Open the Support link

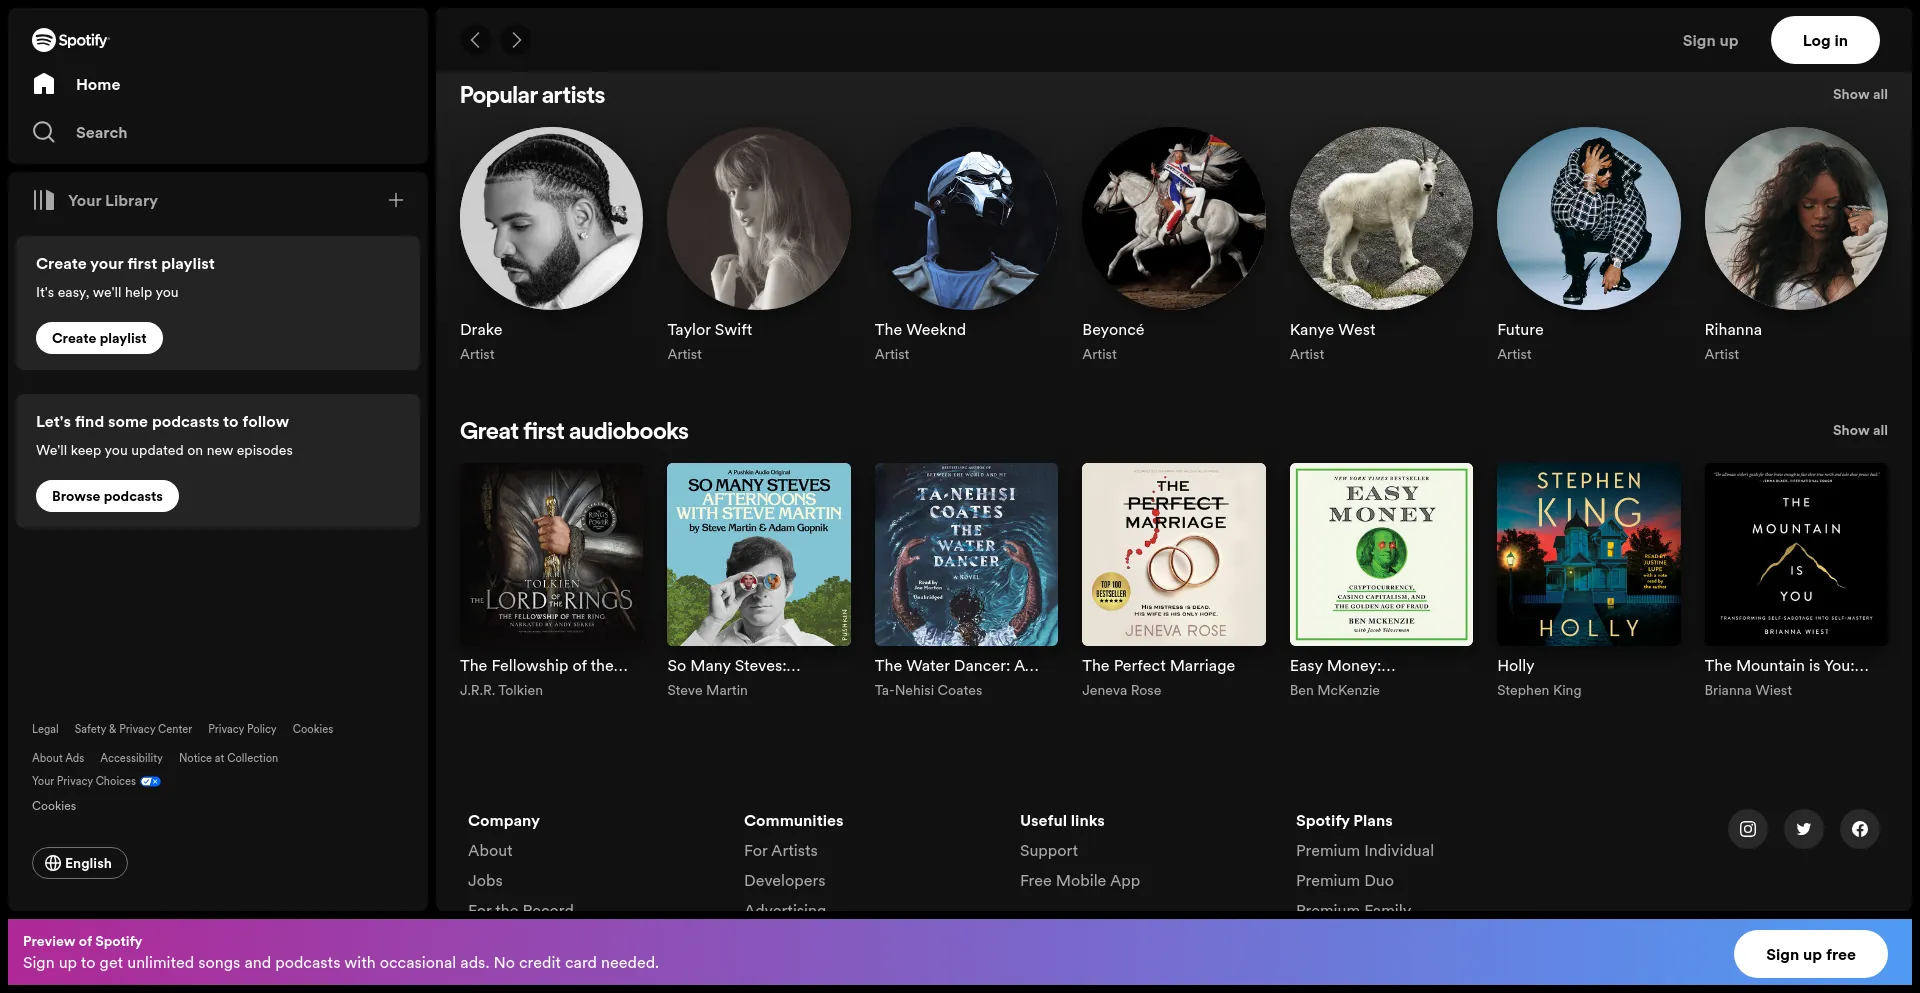pyautogui.click(x=1048, y=850)
